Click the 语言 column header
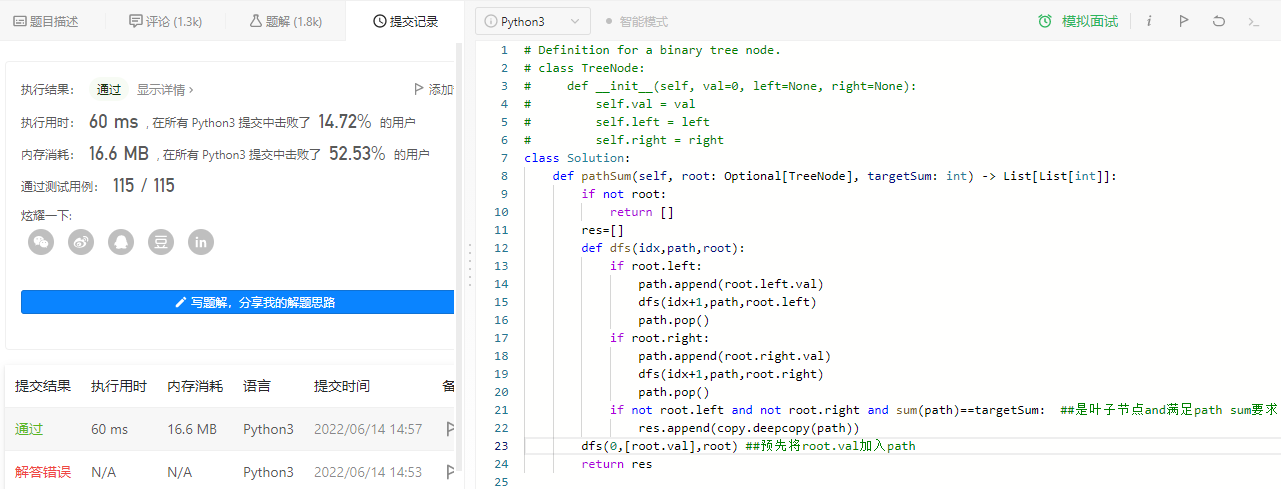The height and width of the screenshot is (489, 1281). click(x=257, y=386)
